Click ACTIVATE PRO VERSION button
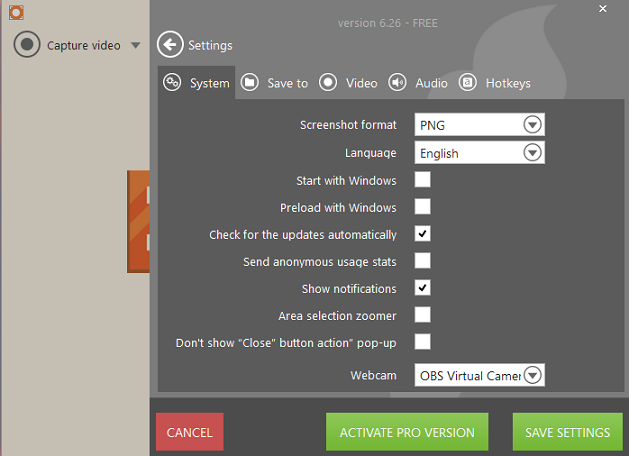The image size is (629, 456). pos(407,432)
